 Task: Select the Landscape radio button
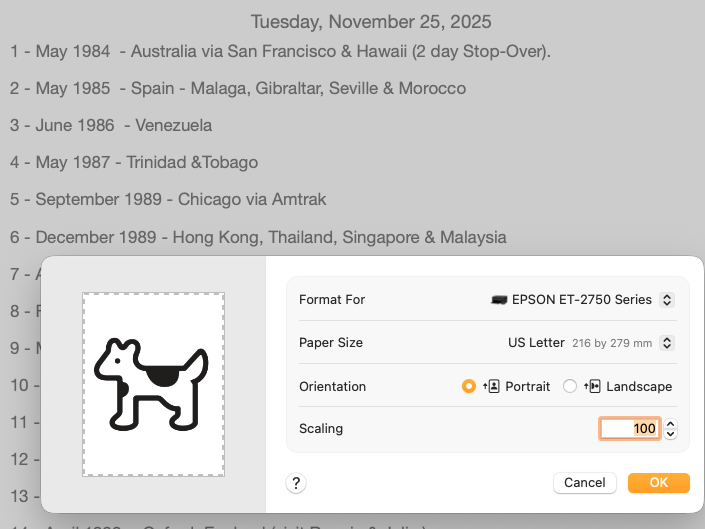[x=570, y=386]
